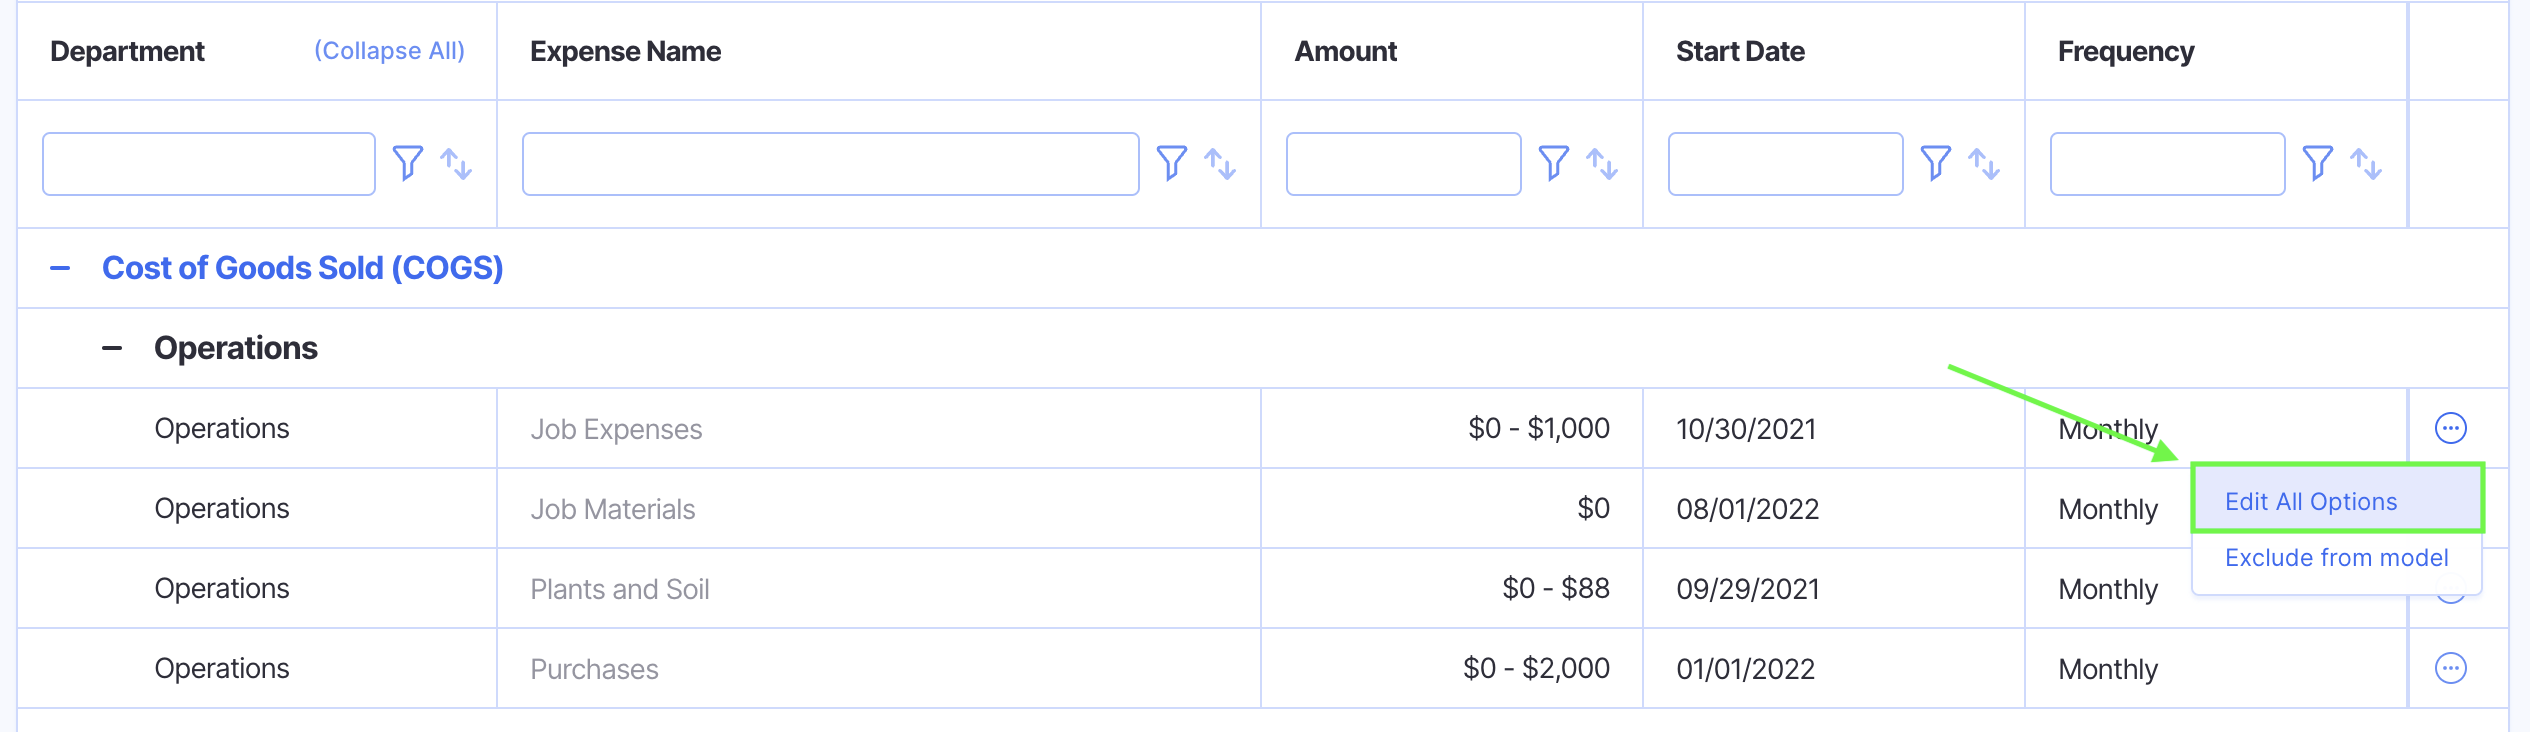Click the Collapse All link
Image resolution: width=2530 pixels, height=732 pixels.
click(x=389, y=51)
